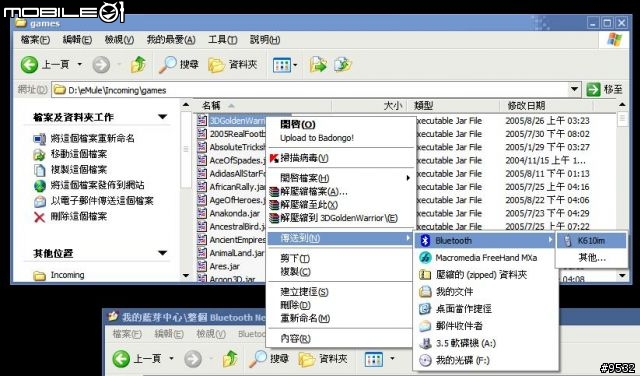
Task: Click copy this file task link
Action: pos(79,170)
